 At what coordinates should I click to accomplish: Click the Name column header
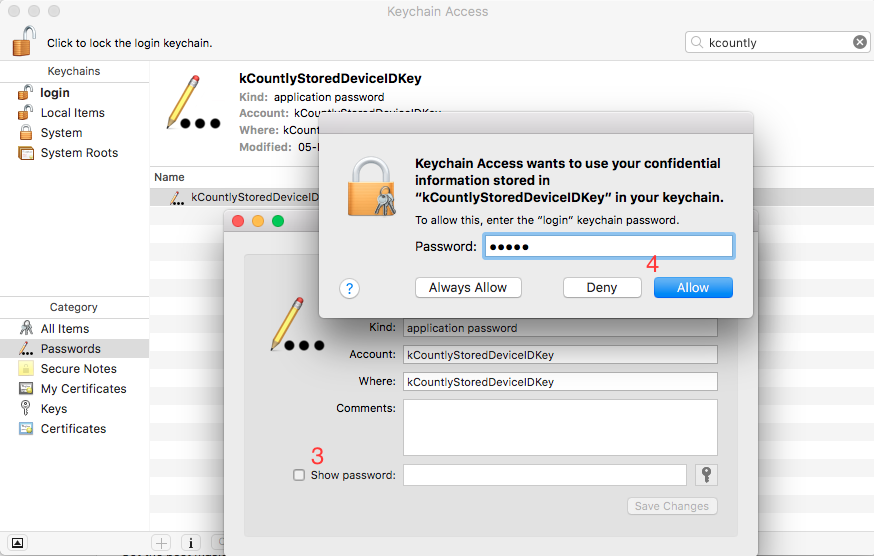[x=169, y=177]
